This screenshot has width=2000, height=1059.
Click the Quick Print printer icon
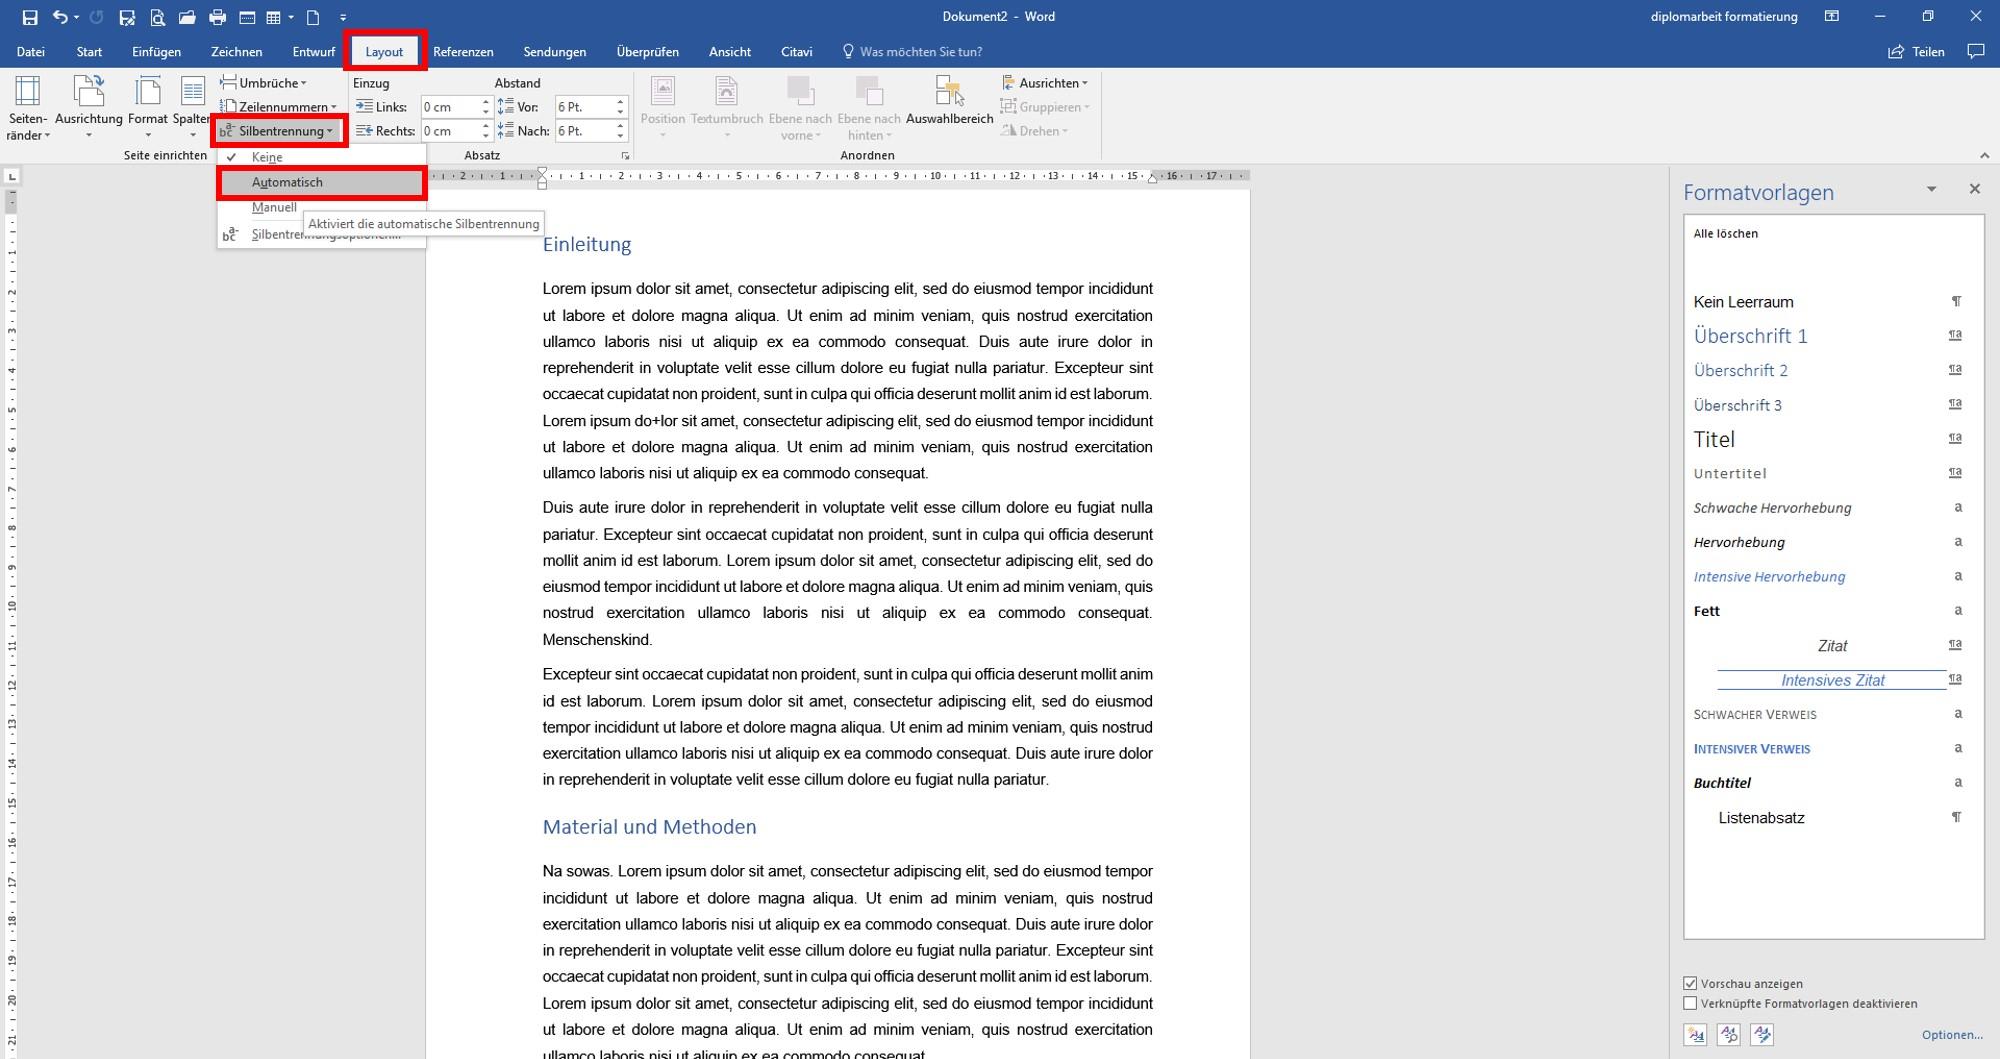(217, 17)
